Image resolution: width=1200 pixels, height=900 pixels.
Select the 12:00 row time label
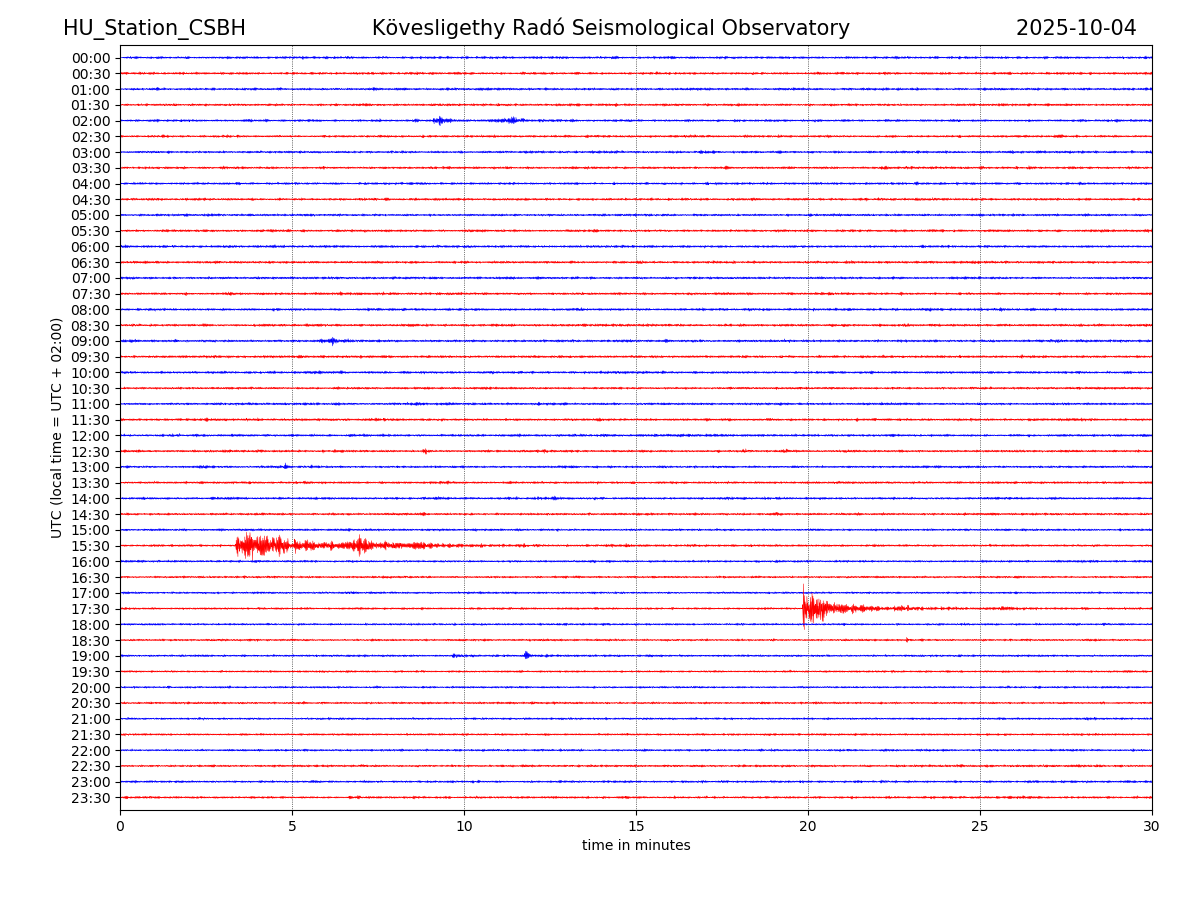tap(91, 436)
